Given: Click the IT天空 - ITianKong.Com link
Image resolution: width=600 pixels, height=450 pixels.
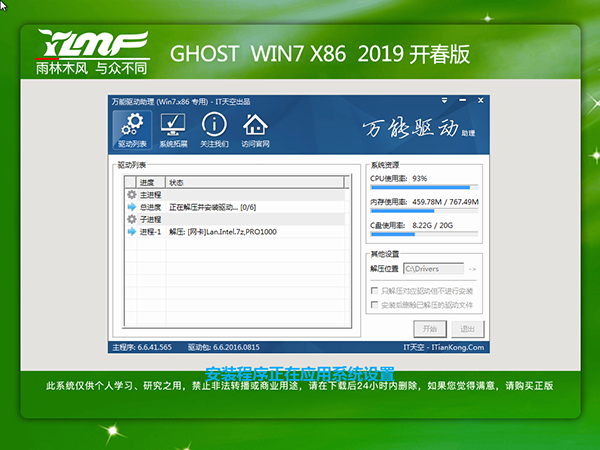Looking at the screenshot, I should pyautogui.click(x=443, y=347).
